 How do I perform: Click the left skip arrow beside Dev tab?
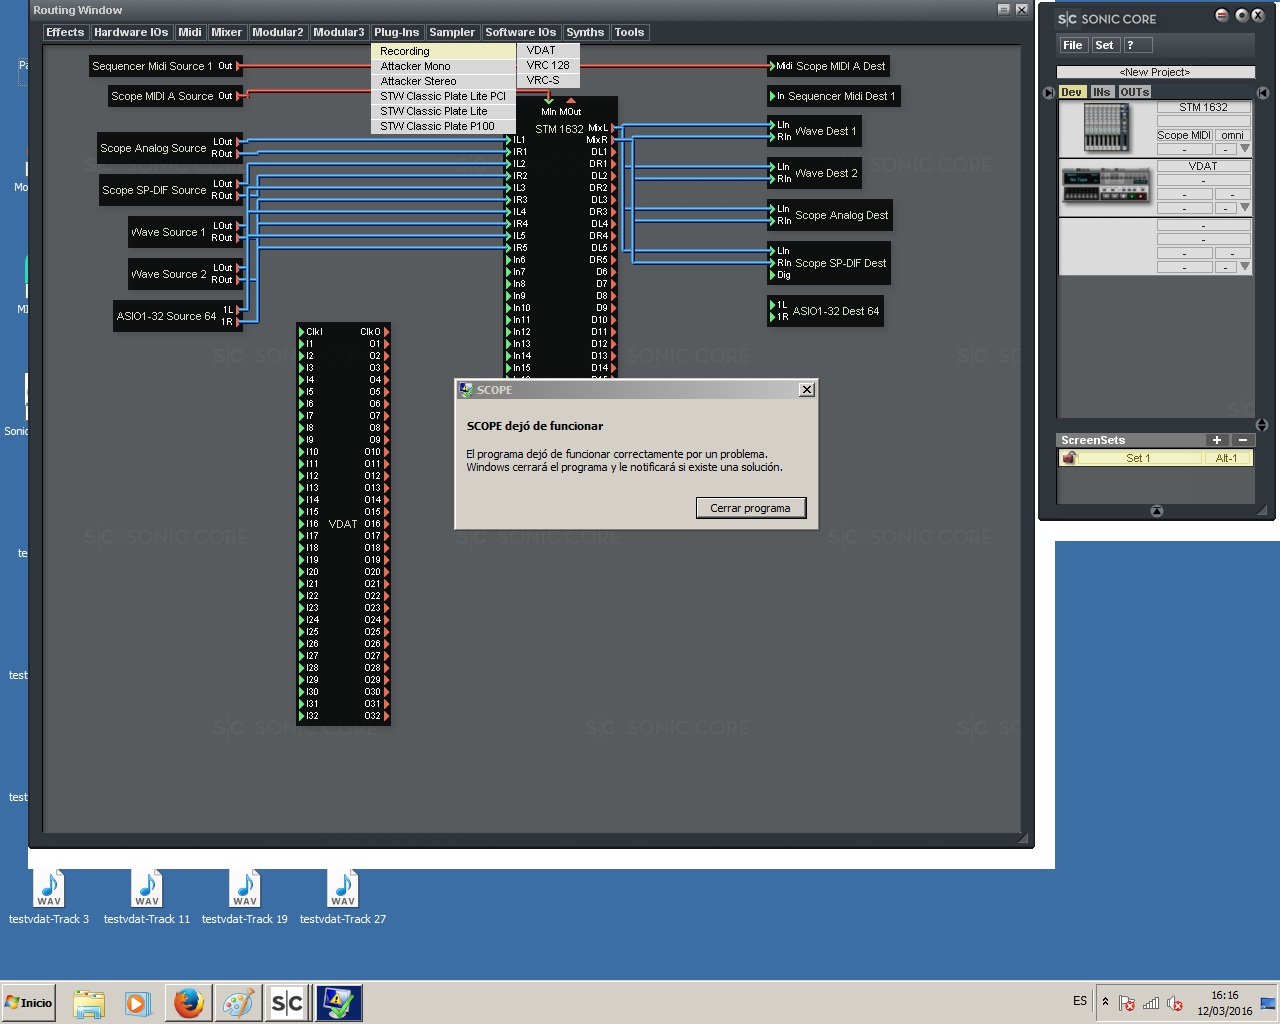[1048, 92]
